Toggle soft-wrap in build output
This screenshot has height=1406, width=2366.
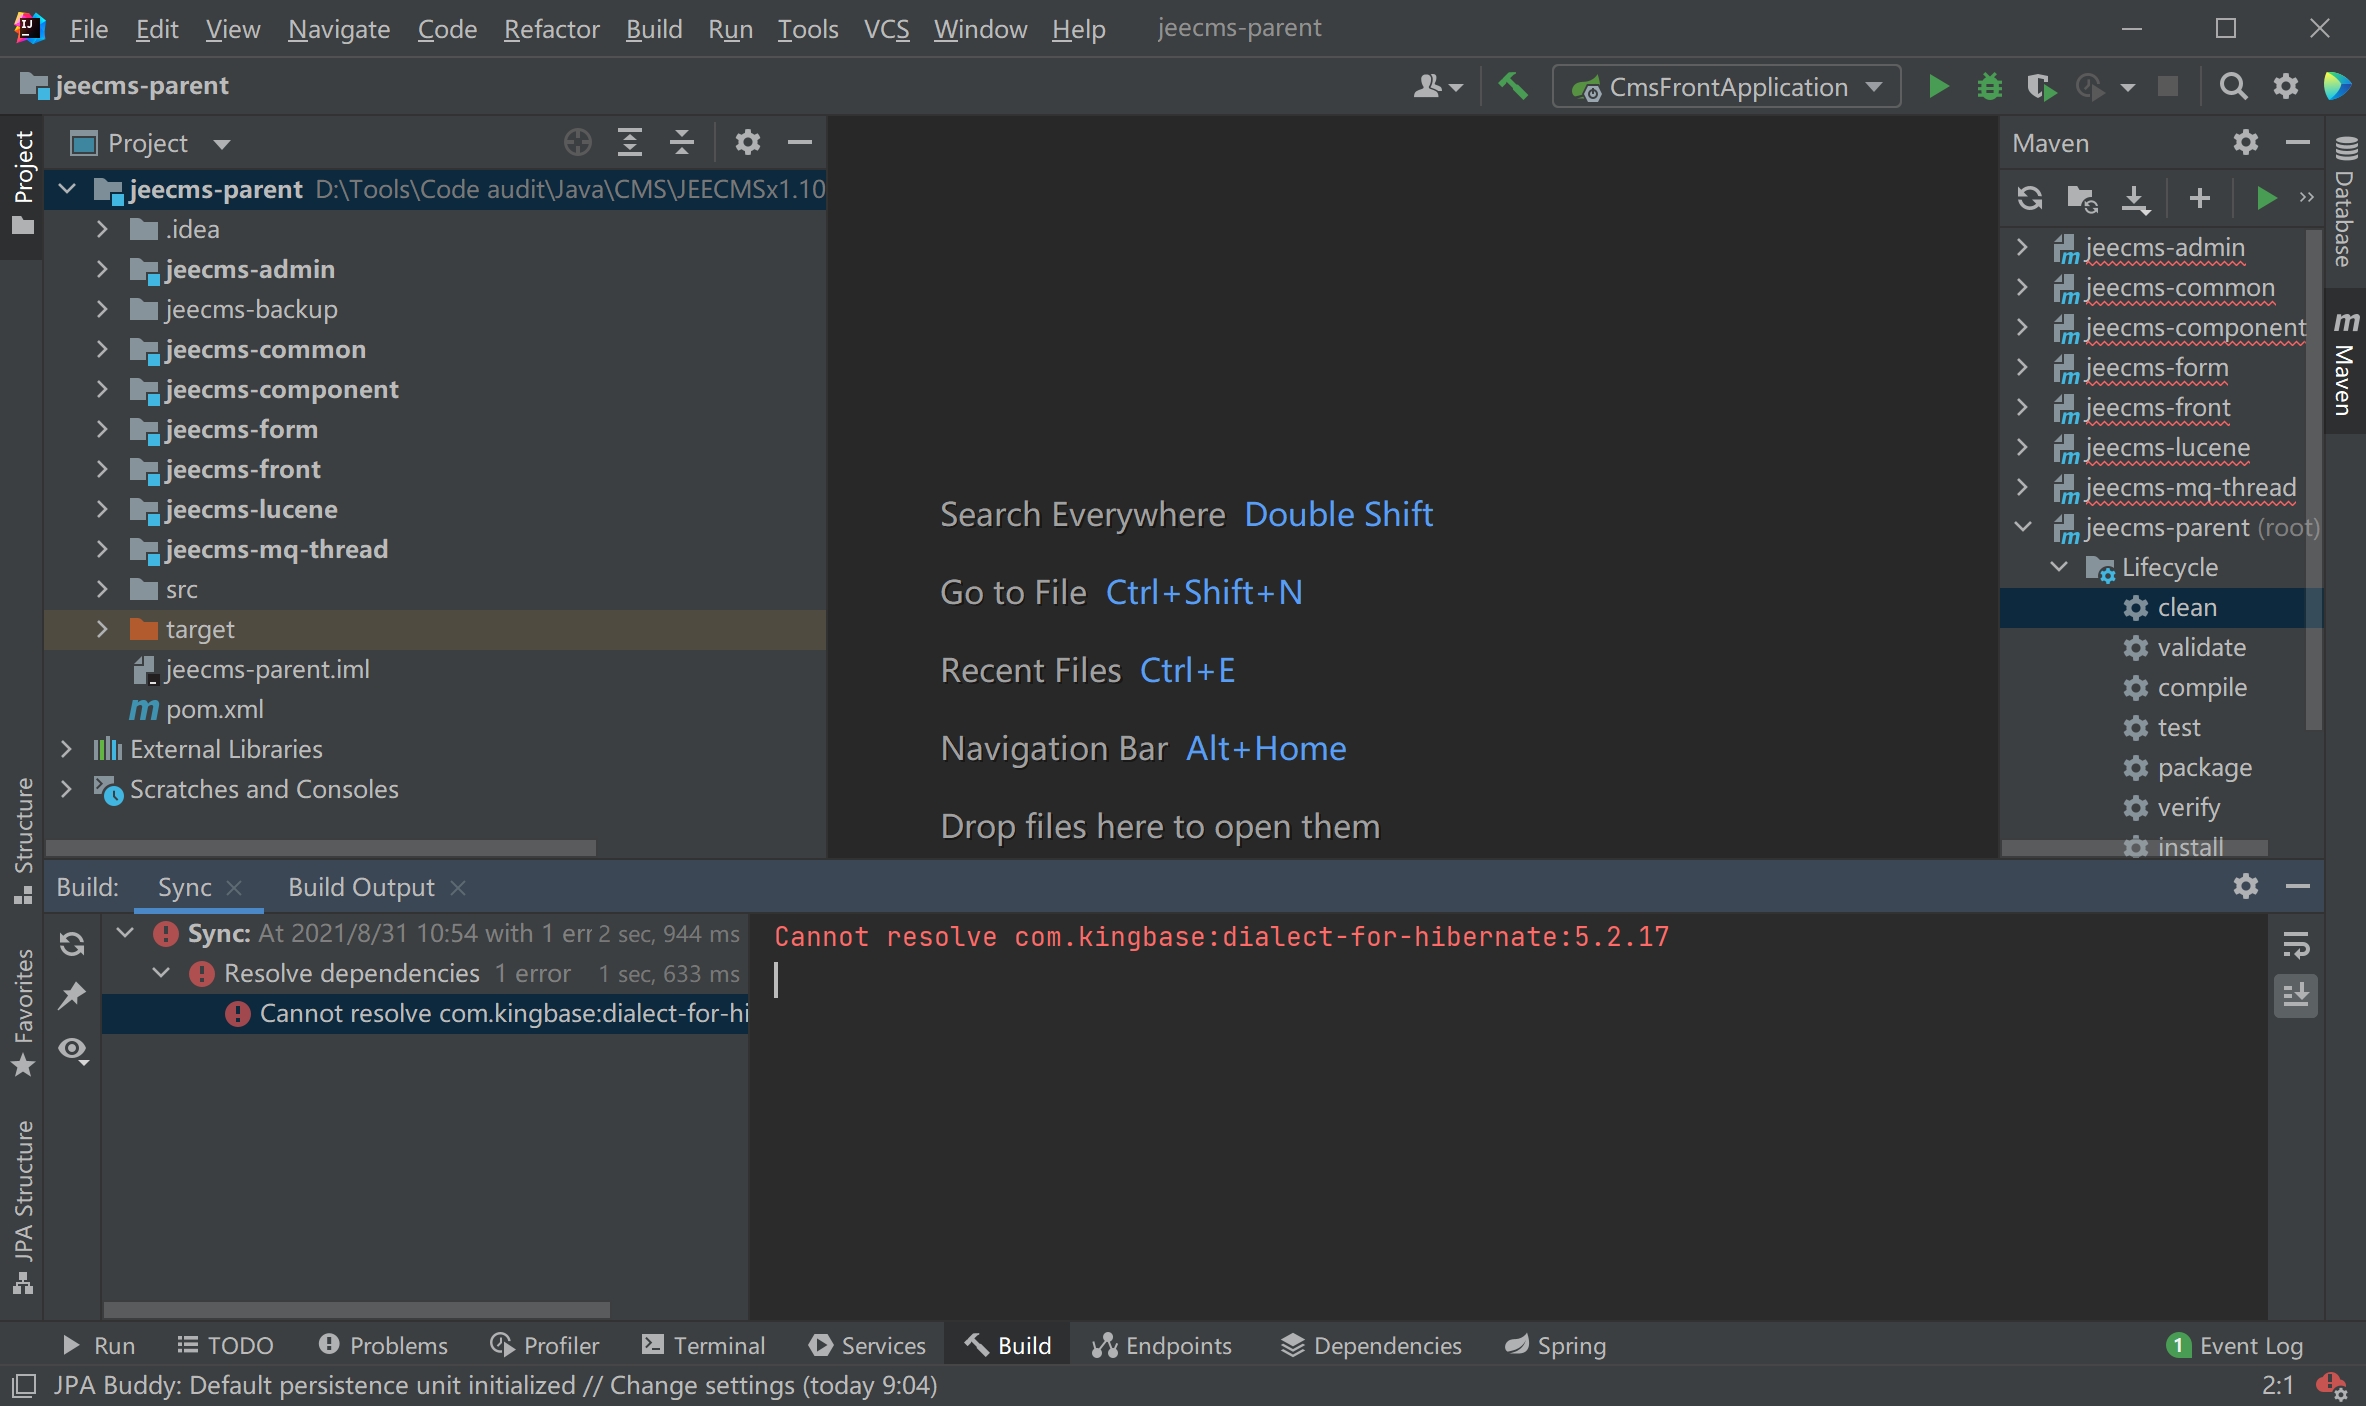tap(2296, 944)
